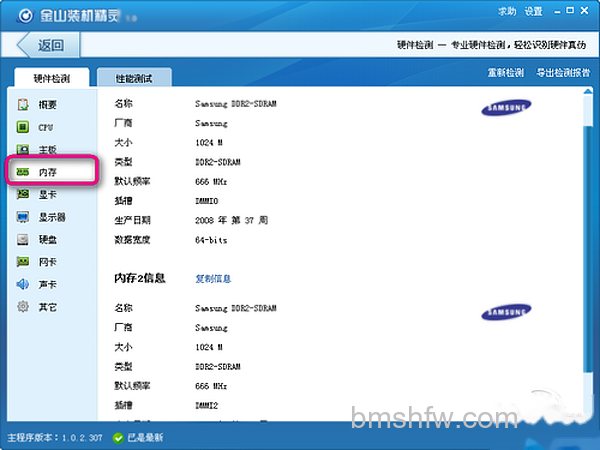Open the 主板 motherboard icon
Viewport: 600px width, 450px height.
pyautogui.click(x=23, y=149)
